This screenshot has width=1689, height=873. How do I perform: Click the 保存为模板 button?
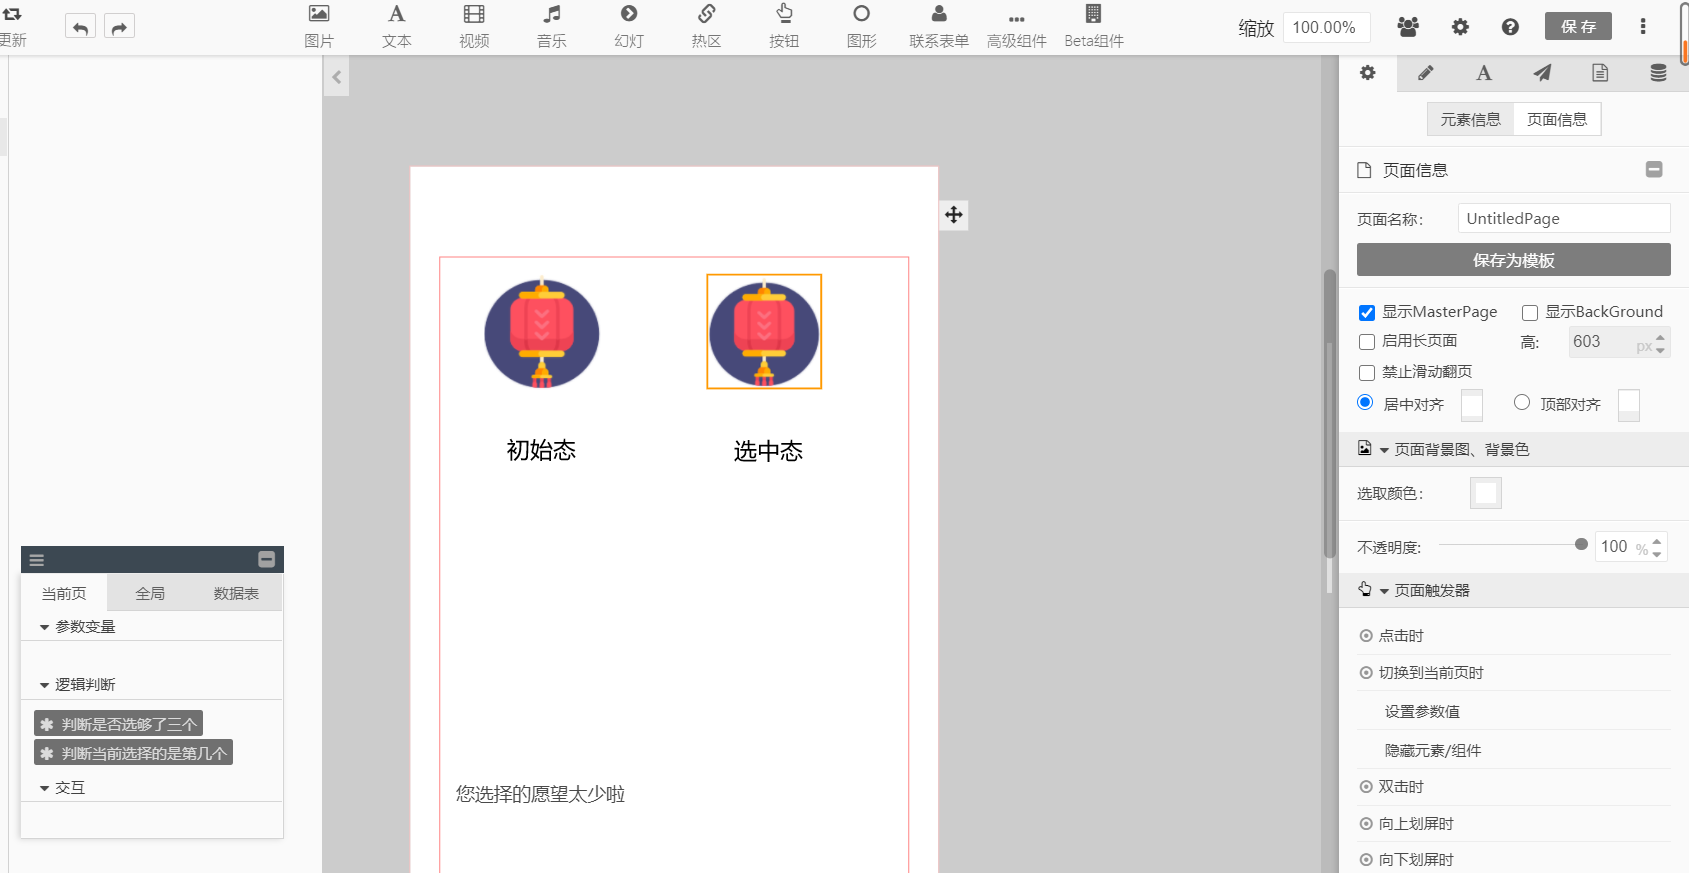pyautogui.click(x=1513, y=260)
